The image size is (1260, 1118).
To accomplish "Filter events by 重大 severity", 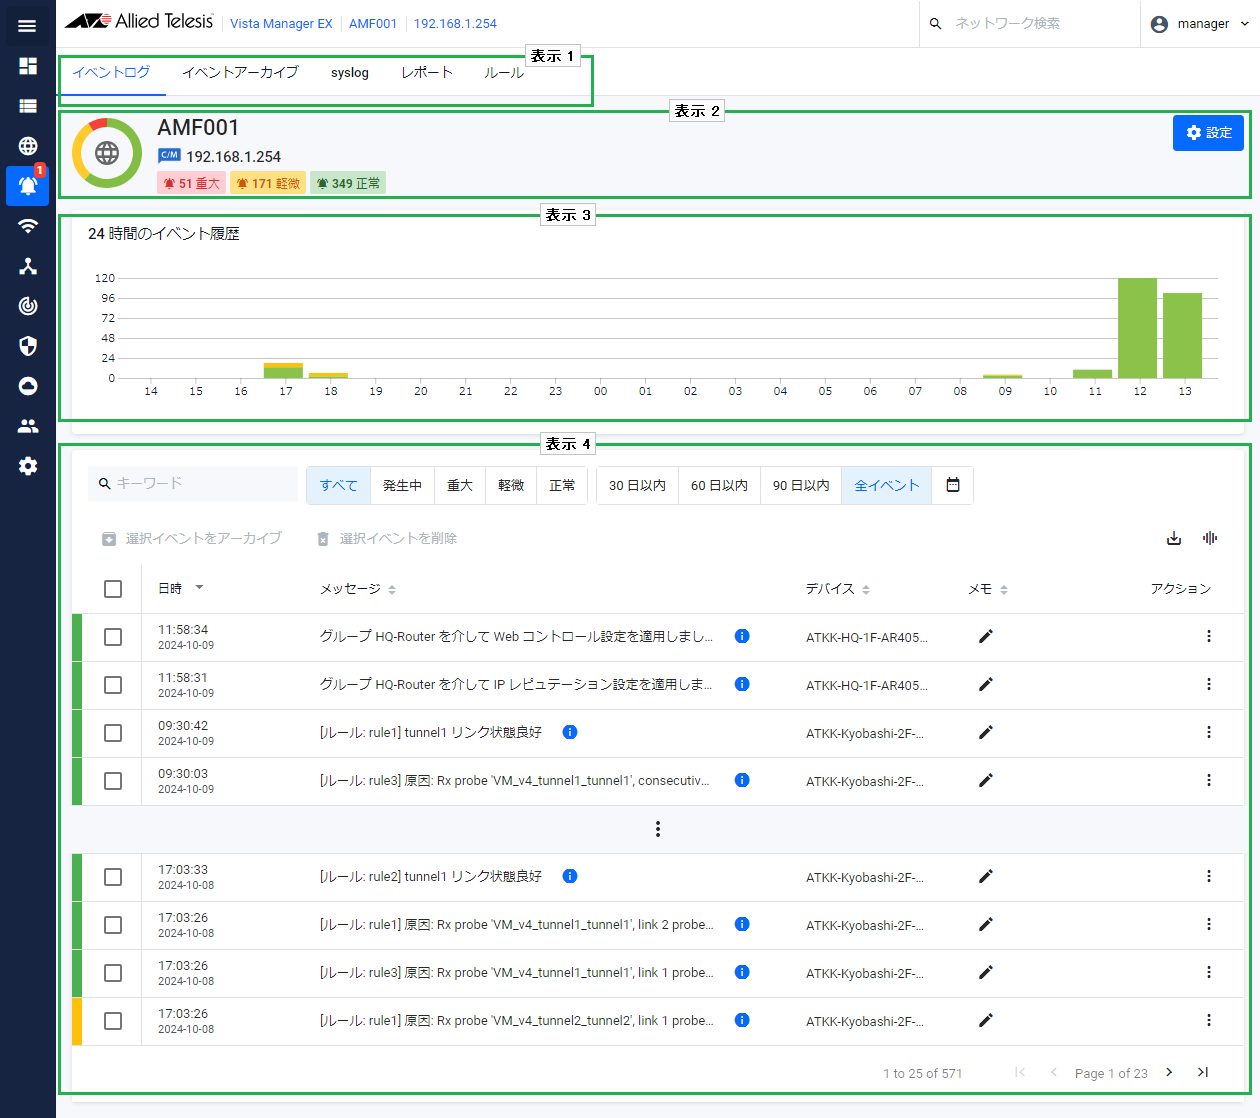I will click(x=459, y=485).
